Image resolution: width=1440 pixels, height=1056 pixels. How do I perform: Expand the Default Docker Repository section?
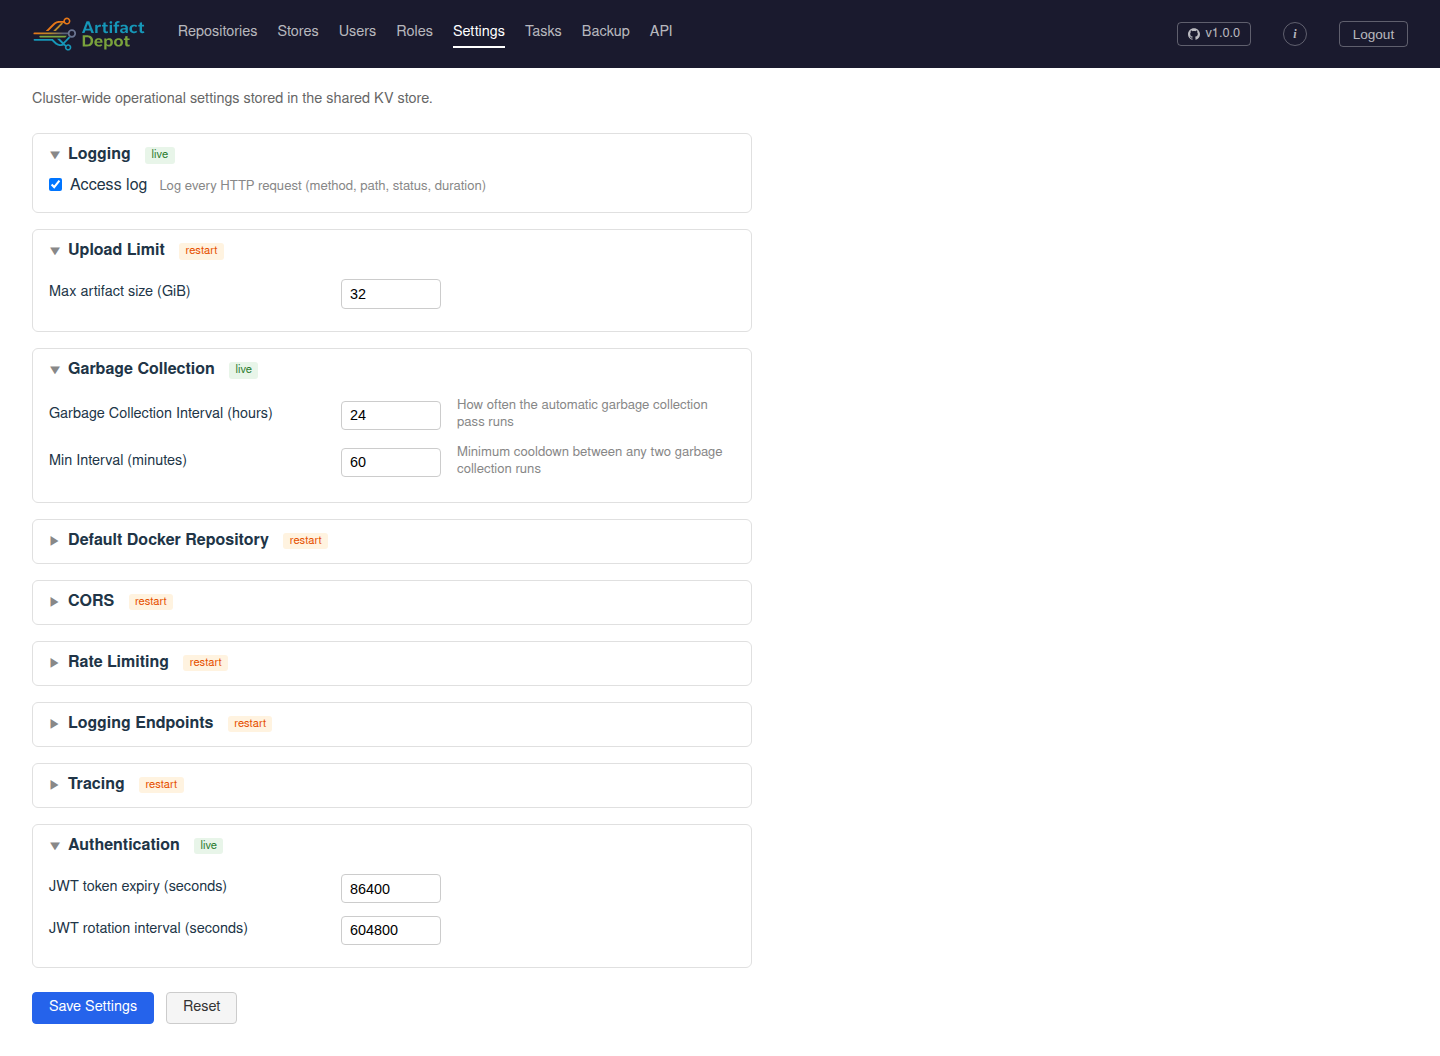point(168,540)
